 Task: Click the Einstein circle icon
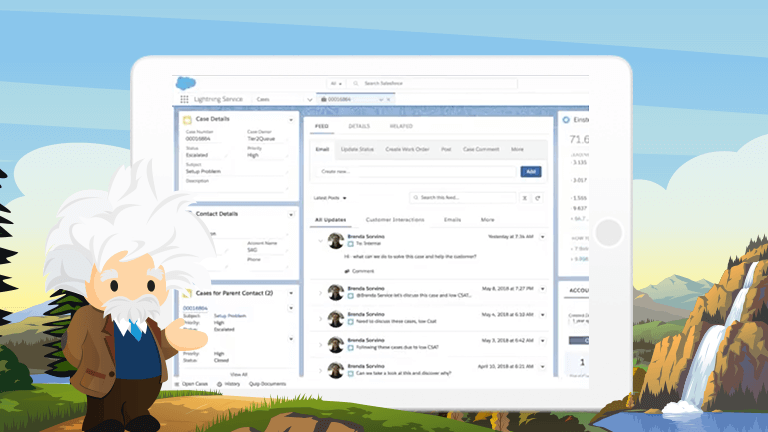point(566,120)
